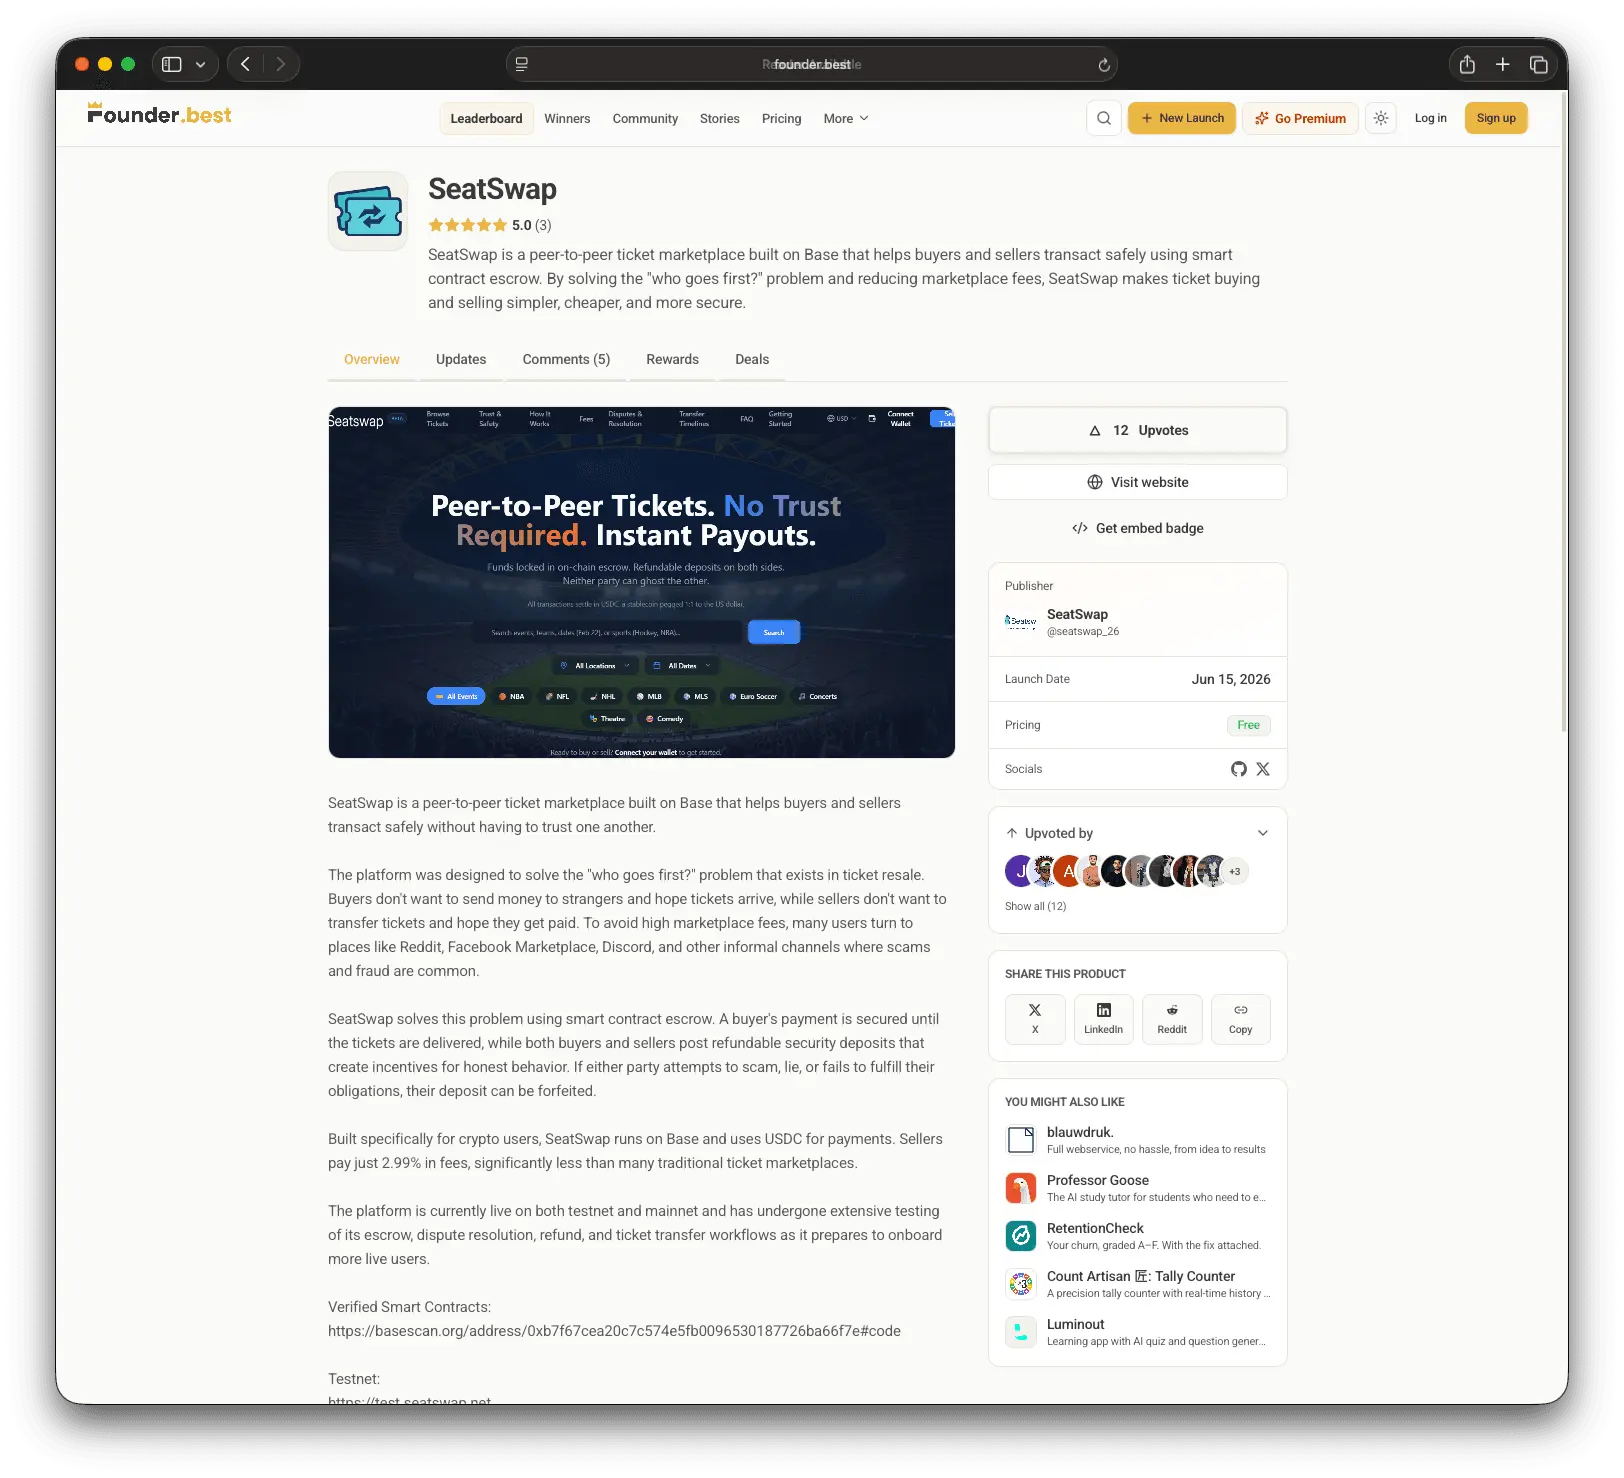Copy the product link

coord(1241,1019)
